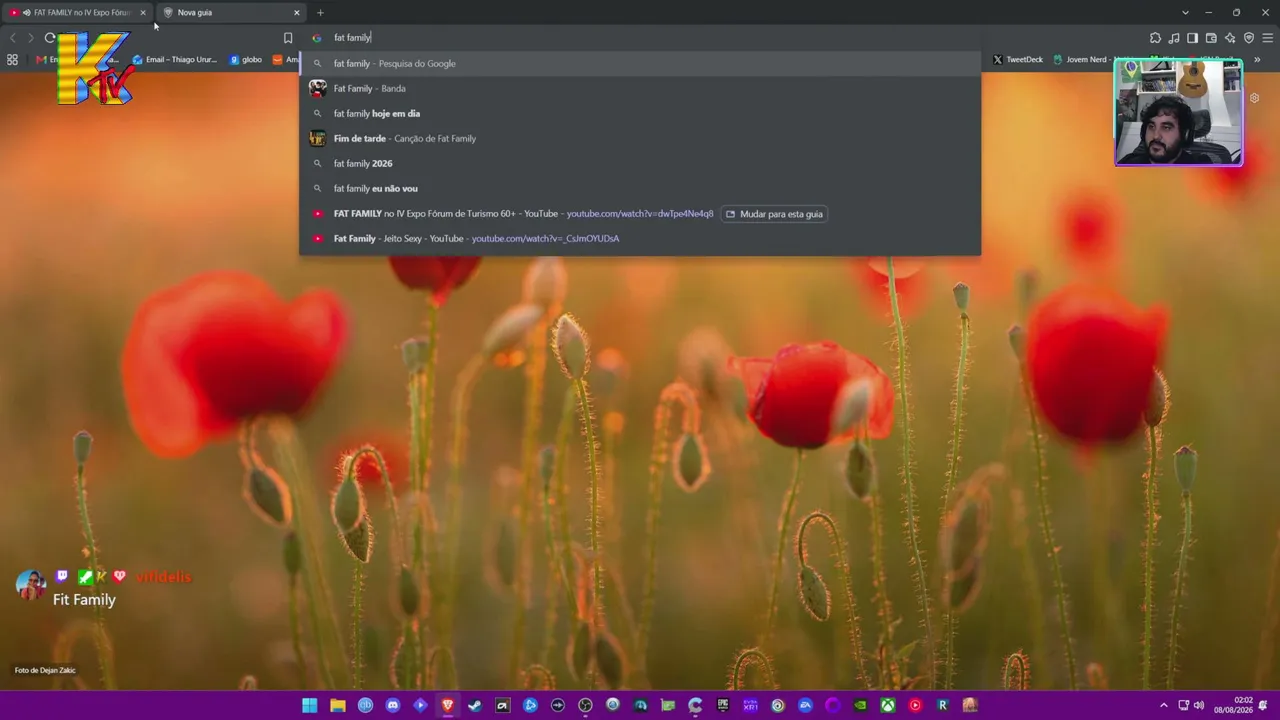The image size is (1280, 720).
Task: Pick 'fat family eu não vou' suggestion
Action: click(640, 189)
